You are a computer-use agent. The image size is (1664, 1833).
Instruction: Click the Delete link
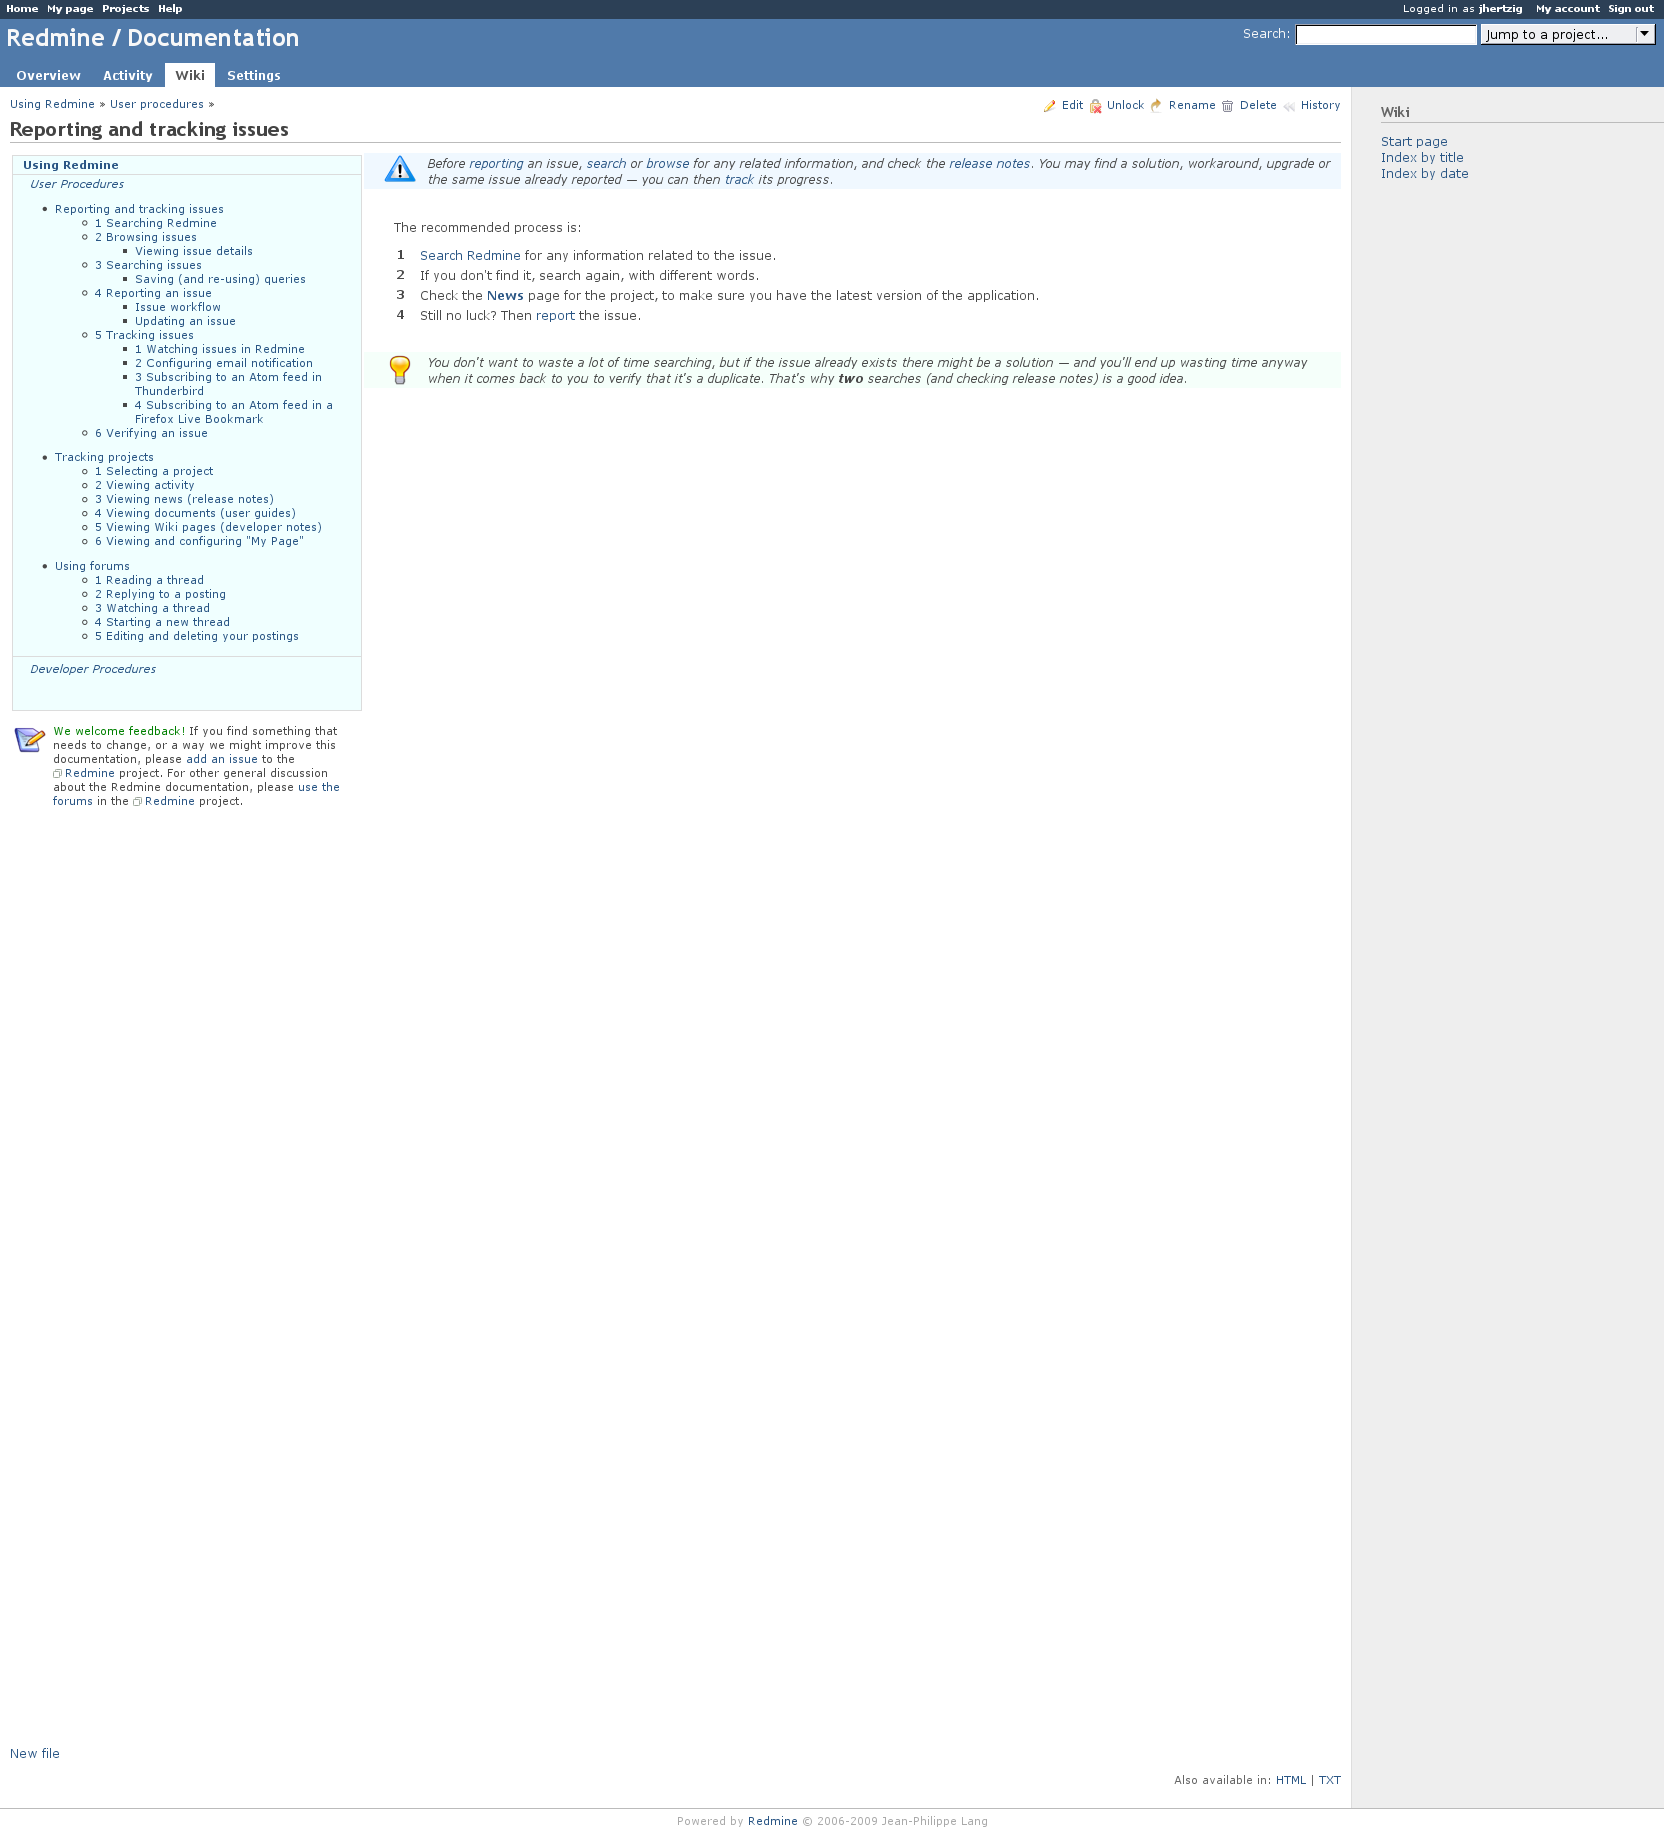click(x=1258, y=105)
